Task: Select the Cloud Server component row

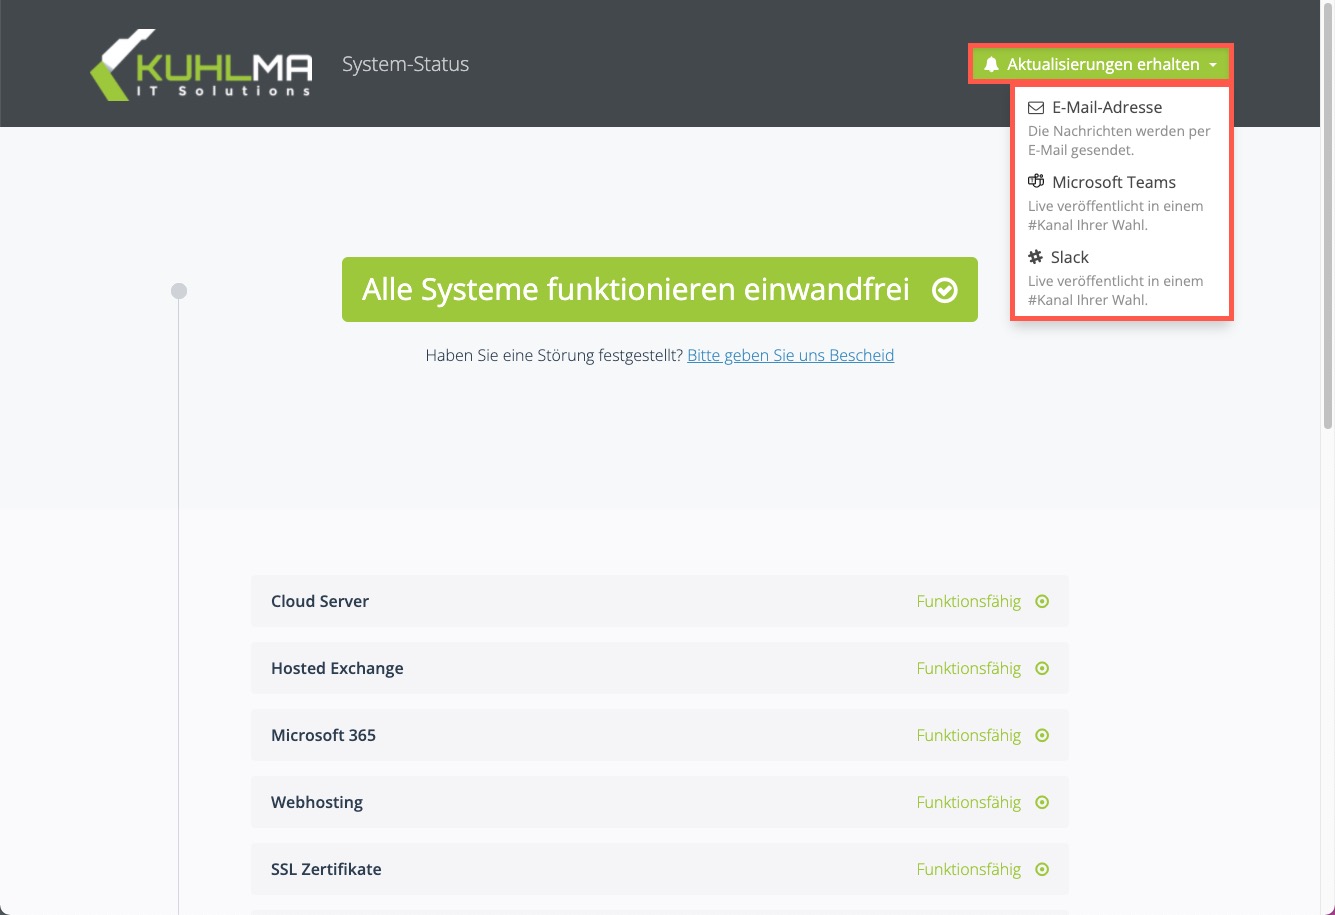Action: [x=660, y=601]
